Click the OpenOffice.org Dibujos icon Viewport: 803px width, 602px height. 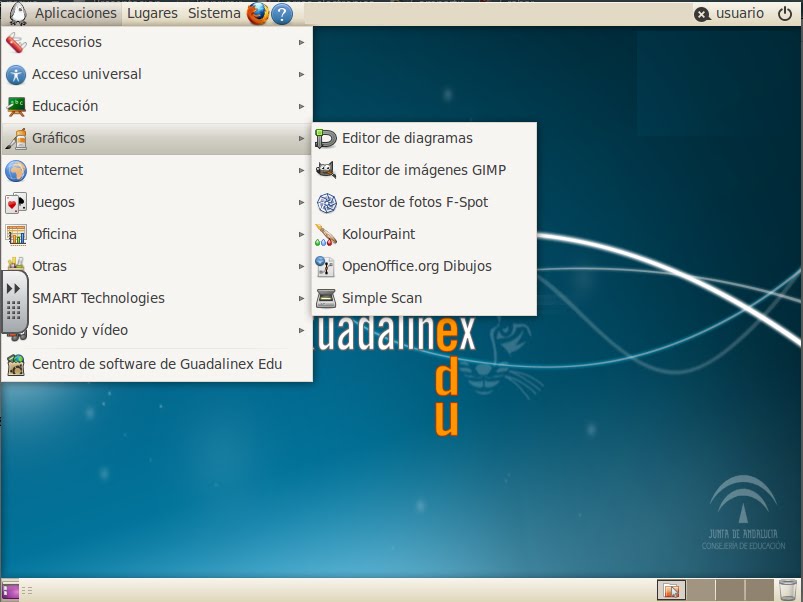pyautogui.click(x=326, y=266)
